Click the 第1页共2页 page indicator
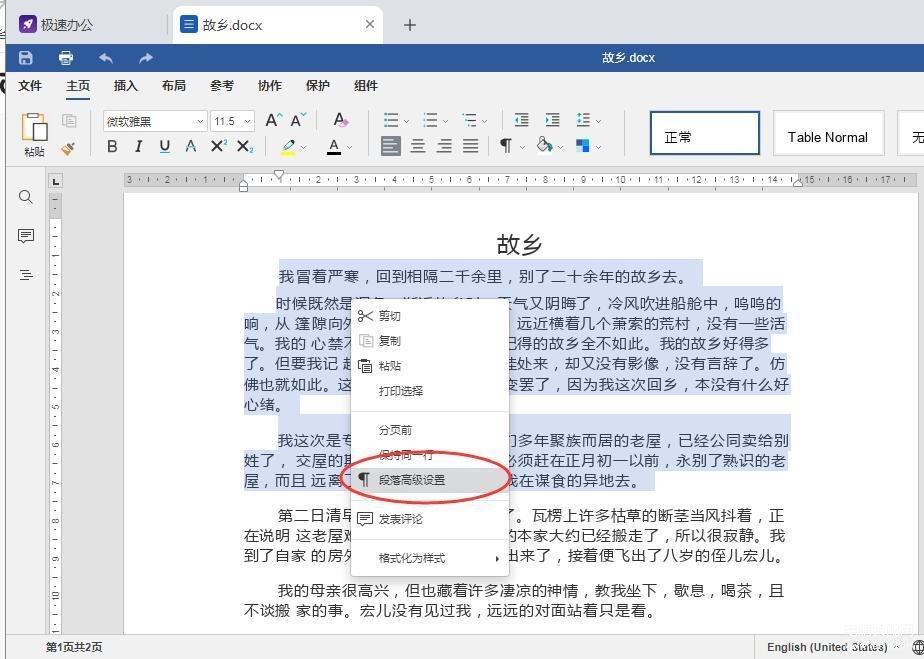Image resolution: width=924 pixels, height=659 pixels. [x=74, y=647]
